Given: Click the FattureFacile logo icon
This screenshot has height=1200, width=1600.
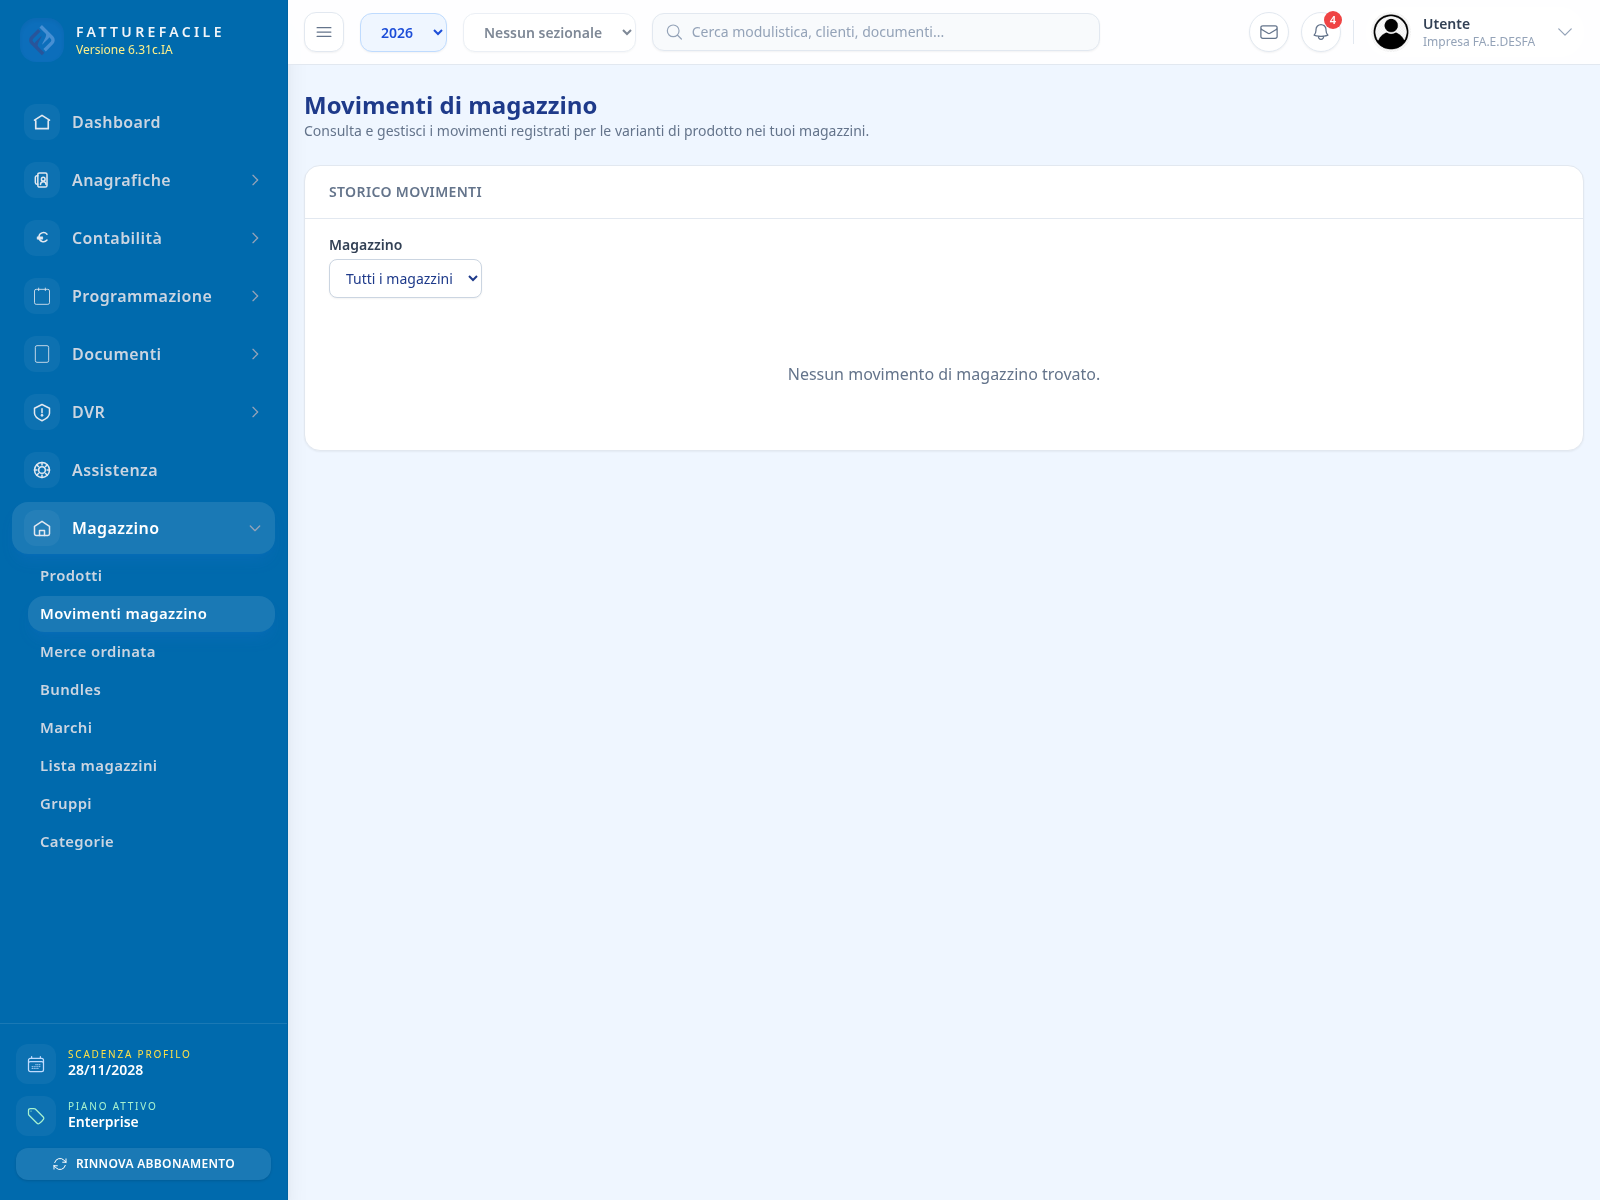Looking at the screenshot, I should (42, 40).
